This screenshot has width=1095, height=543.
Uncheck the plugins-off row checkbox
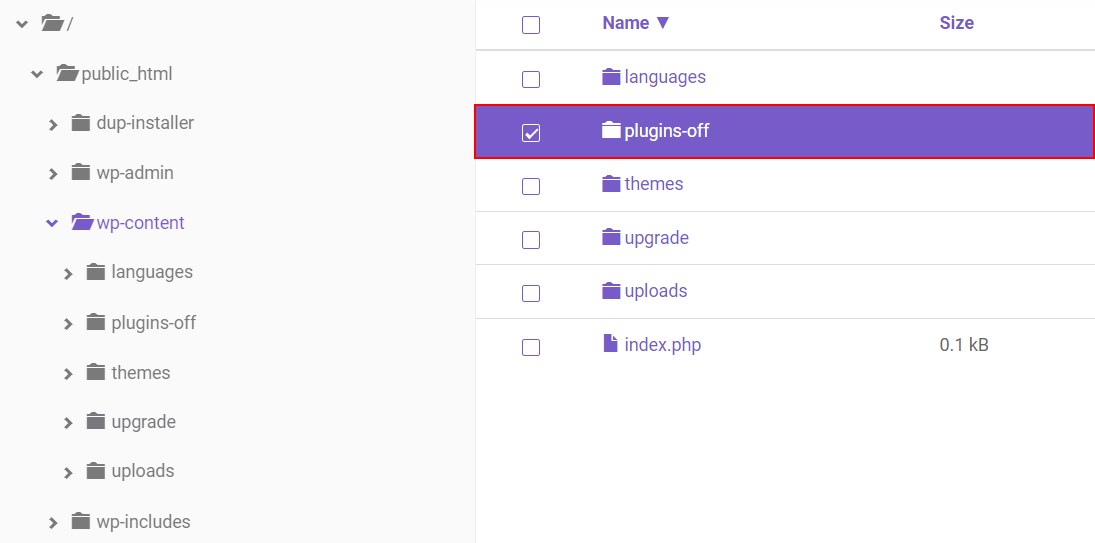(531, 132)
